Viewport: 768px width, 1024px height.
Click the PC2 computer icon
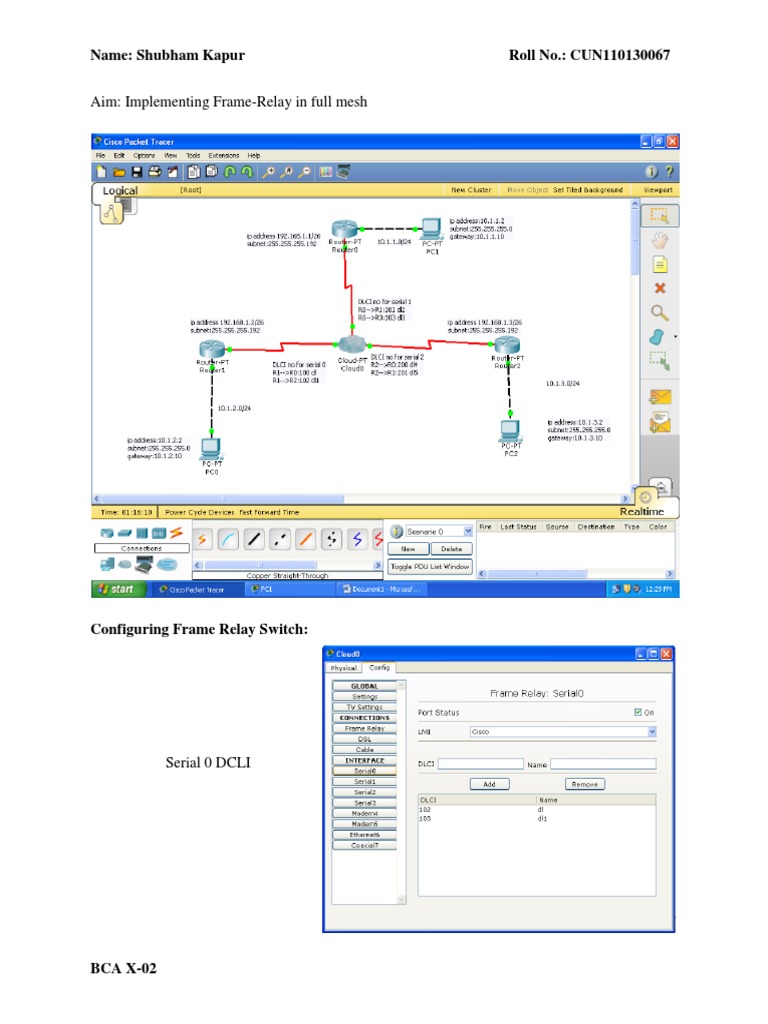[510, 431]
